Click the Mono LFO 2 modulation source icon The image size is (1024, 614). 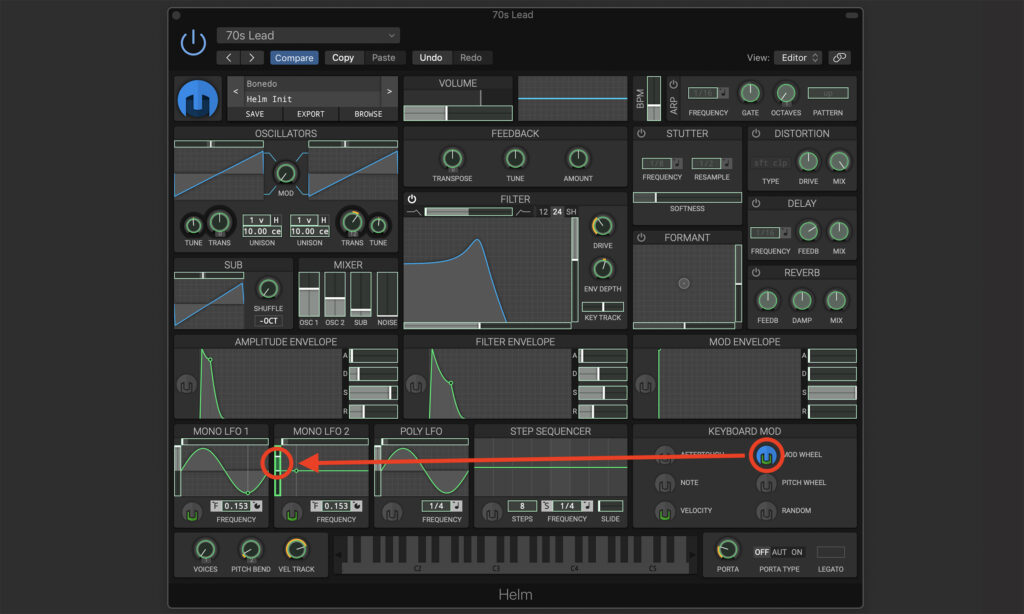coord(291,513)
